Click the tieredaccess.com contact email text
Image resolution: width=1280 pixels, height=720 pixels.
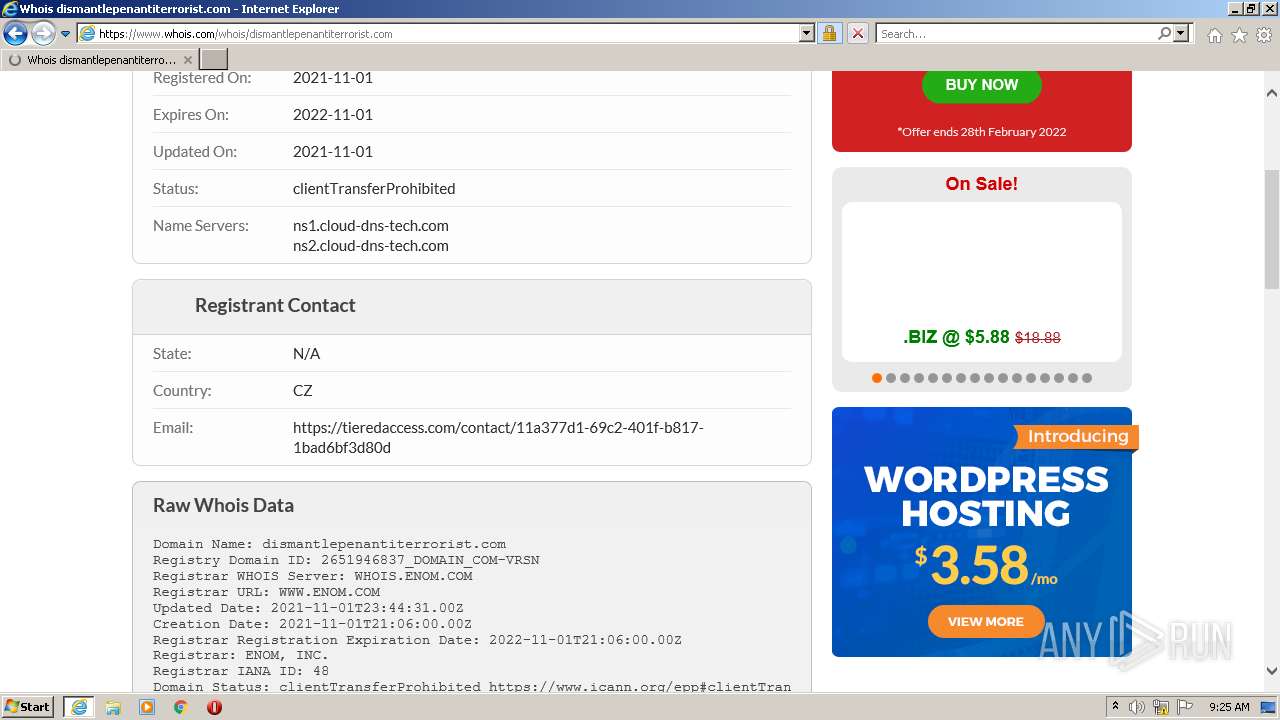(498, 437)
